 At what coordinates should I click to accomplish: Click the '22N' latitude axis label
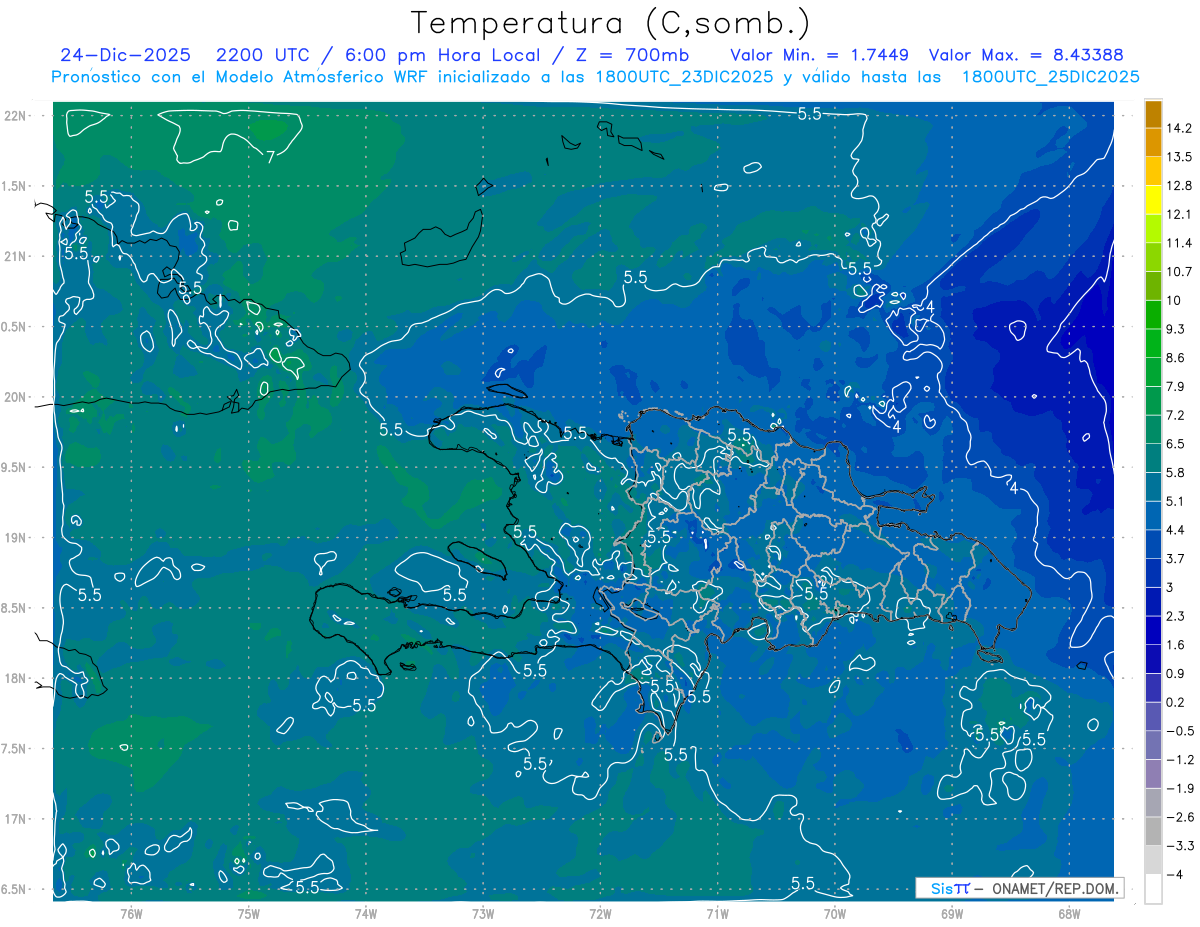pyautogui.click(x=16, y=116)
